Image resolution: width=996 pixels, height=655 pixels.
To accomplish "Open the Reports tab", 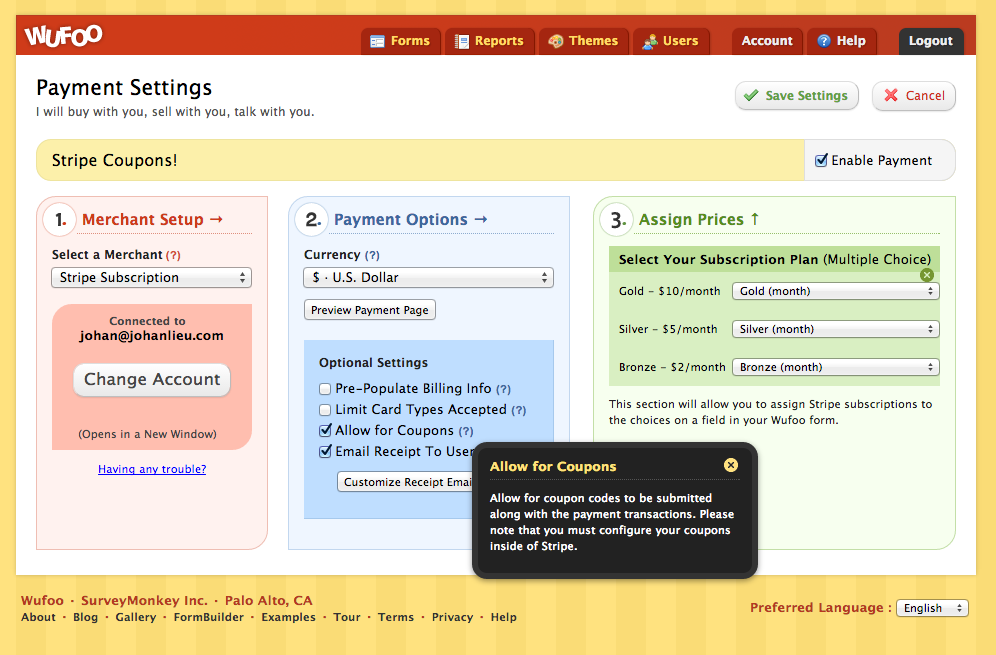I will pyautogui.click(x=490, y=41).
